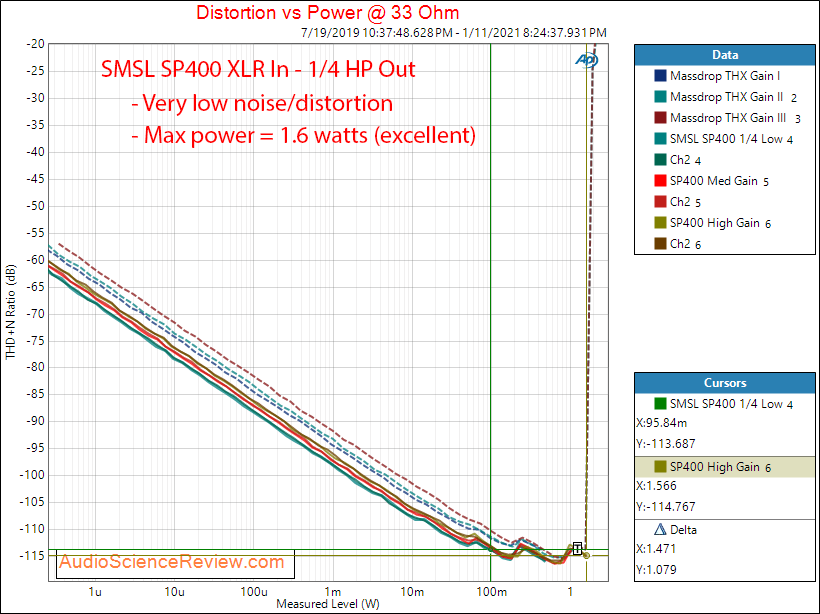Image resolution: width=820 pixels, height=614 pixels.
Task: Click the Measured Level (W) axis title
Action: coord(328,604)
